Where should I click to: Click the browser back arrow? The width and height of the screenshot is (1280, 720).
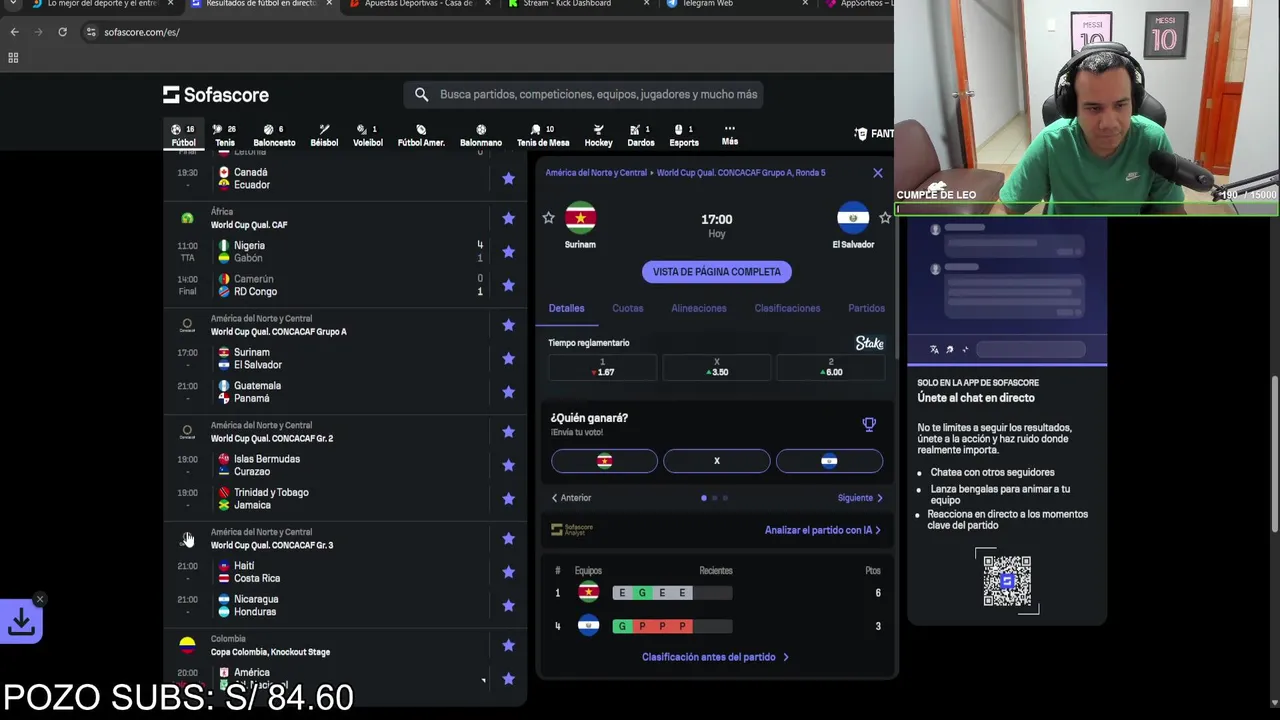pos(14,32)
